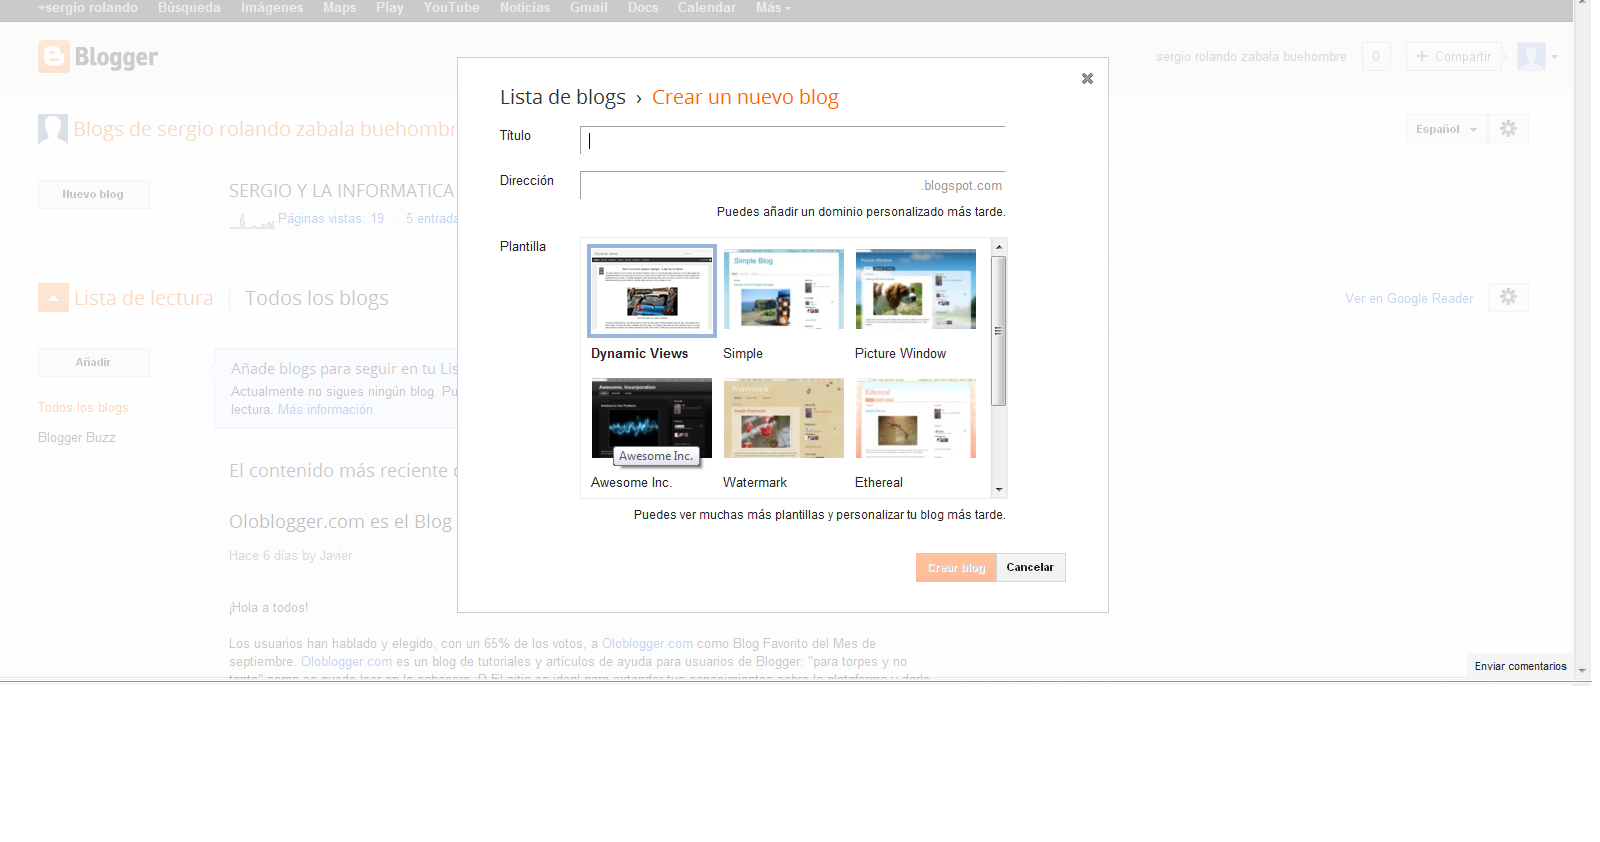The width and height of the screenshot is (1600, 842).
Task: Focus the Título input field
Action: click(792, 140)
